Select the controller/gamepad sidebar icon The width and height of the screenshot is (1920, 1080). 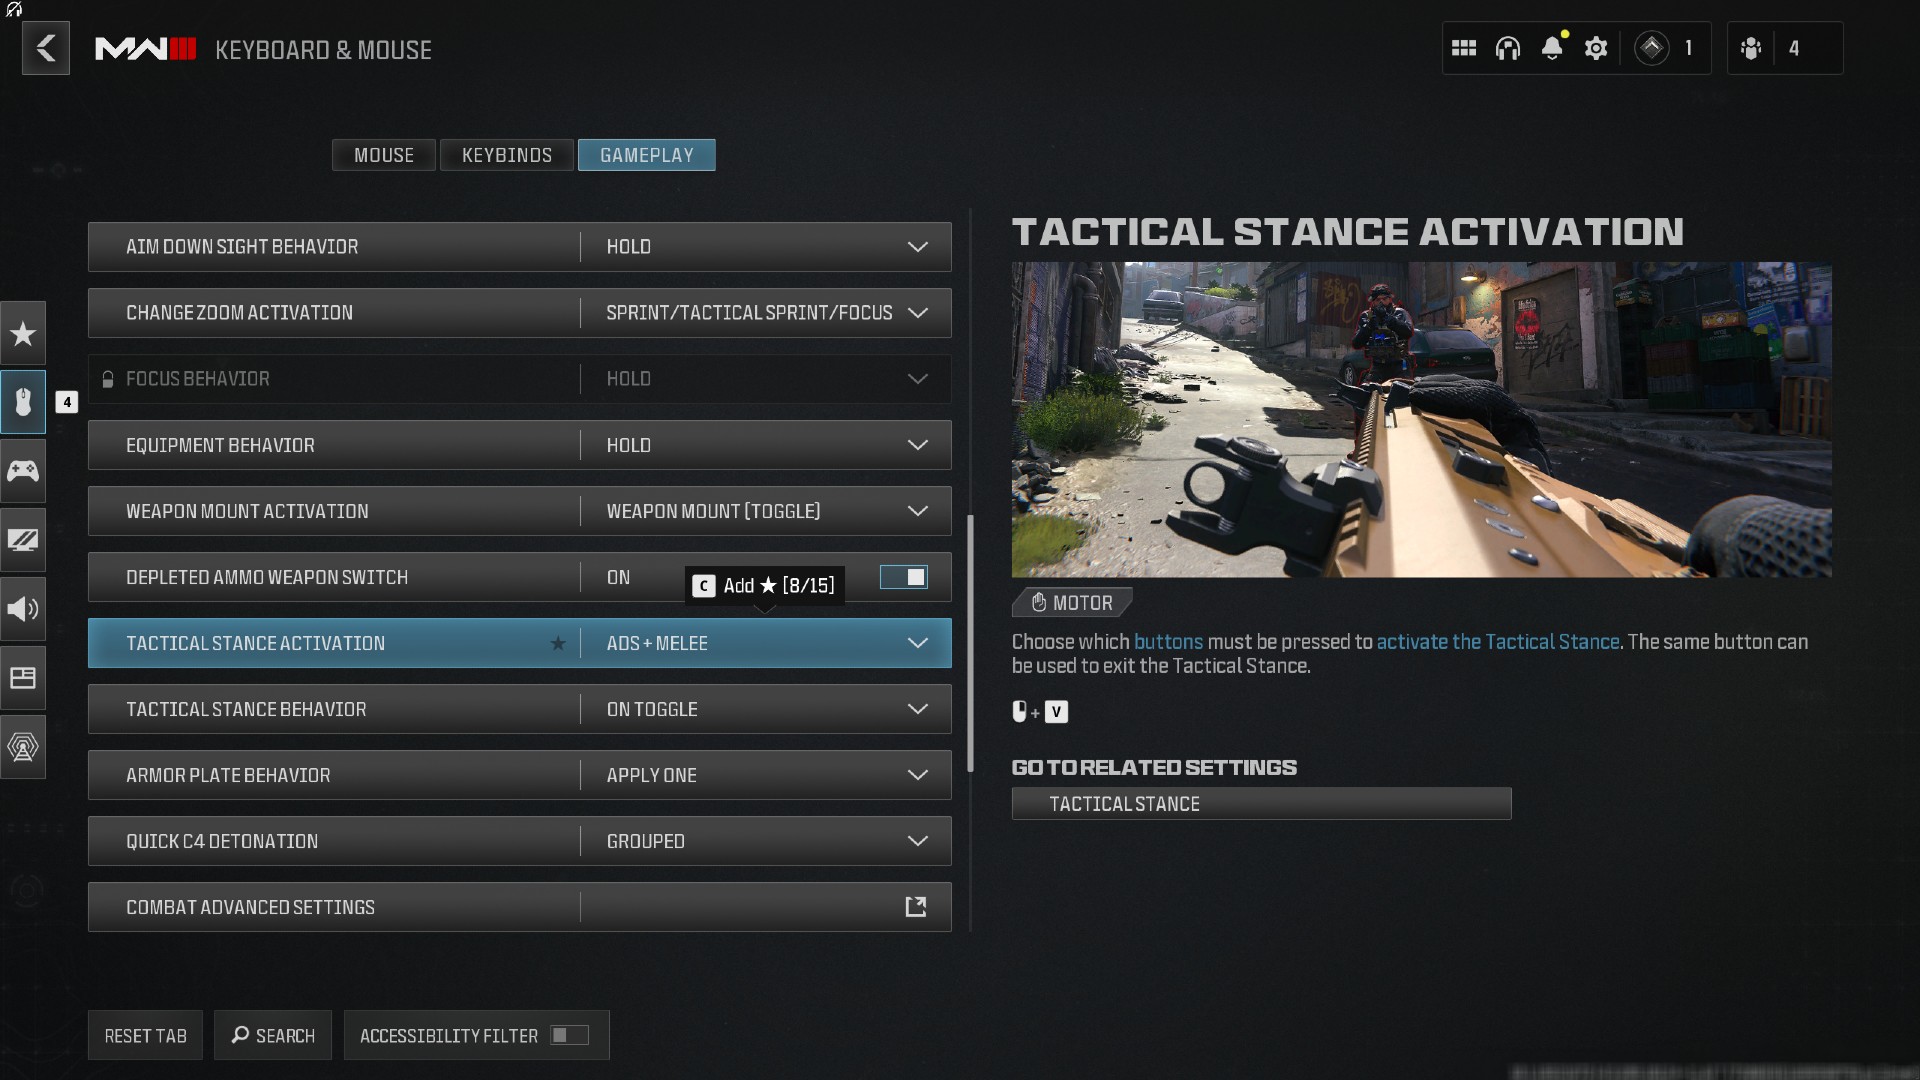26,471
